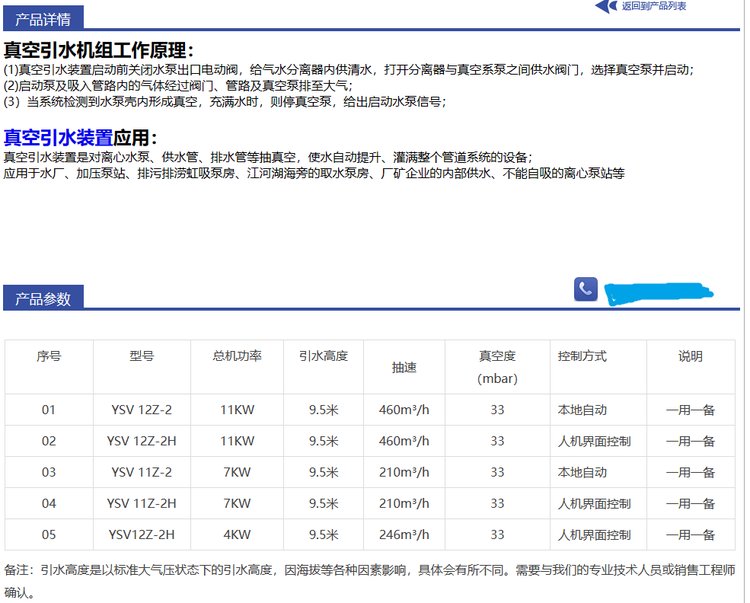
Task: Click model YSV 12Z-2 in row 01
Action: pyautogui.click(x=141, y=410)
